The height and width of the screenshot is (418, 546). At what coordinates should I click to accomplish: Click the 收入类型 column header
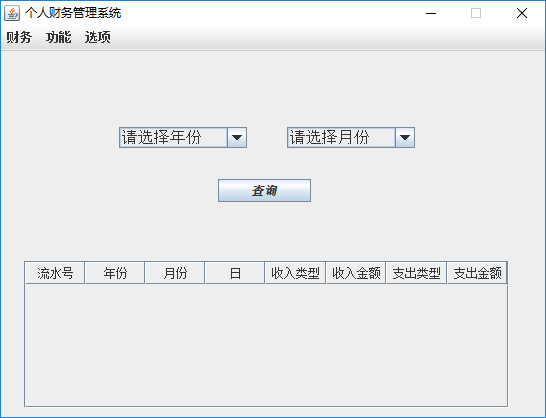pyautogui.click(x=295, y=273)
